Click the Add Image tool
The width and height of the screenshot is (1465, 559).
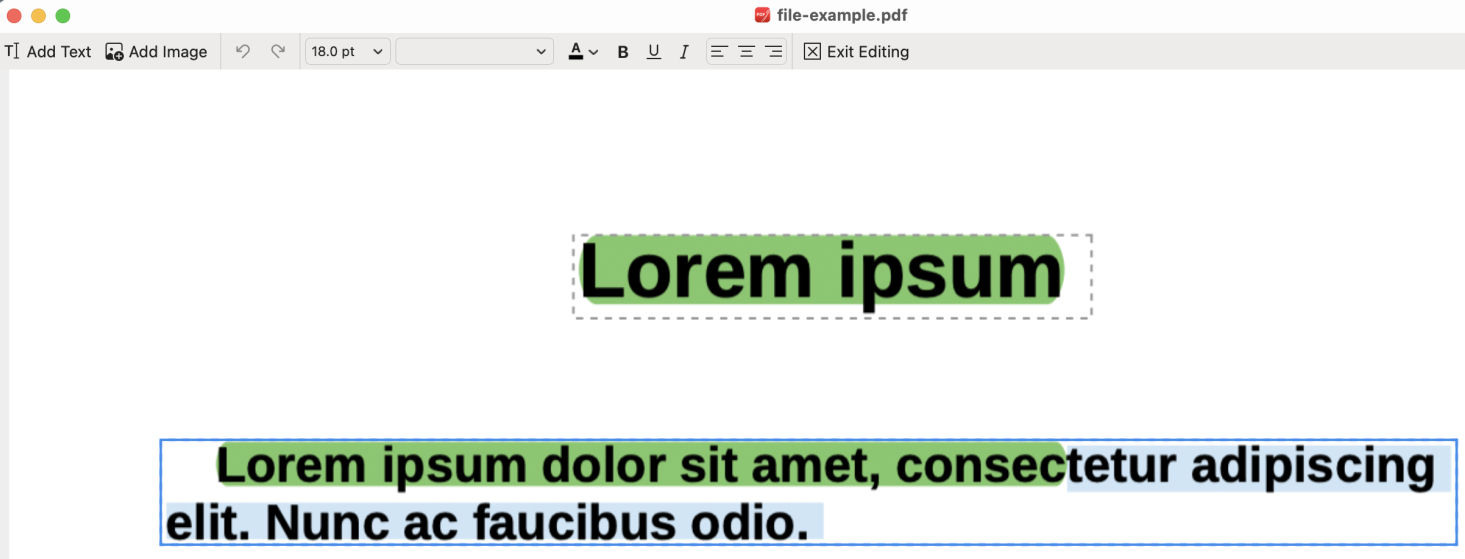[156, 52]
